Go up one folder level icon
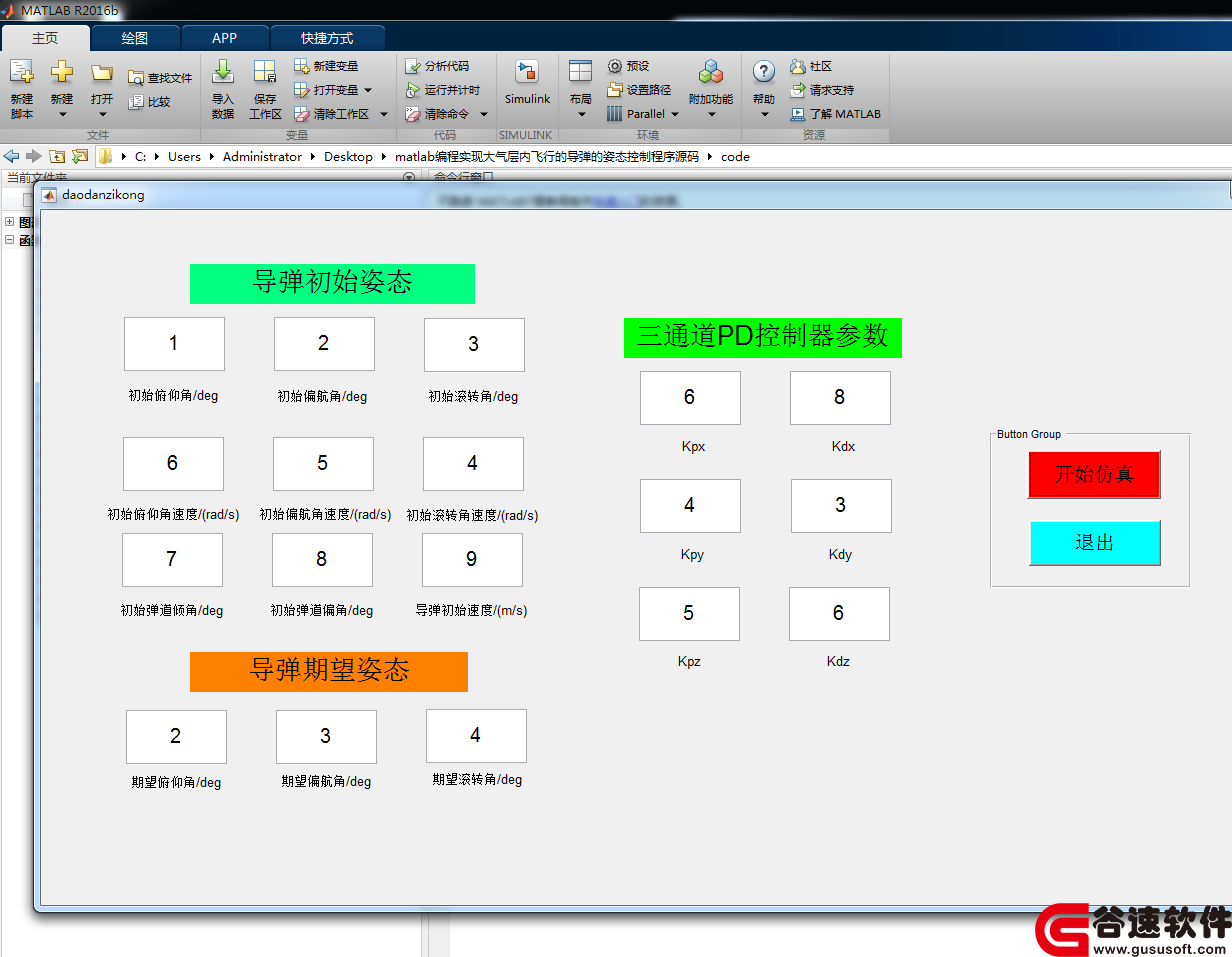The image size is (1232, 957). pos(57,156)
